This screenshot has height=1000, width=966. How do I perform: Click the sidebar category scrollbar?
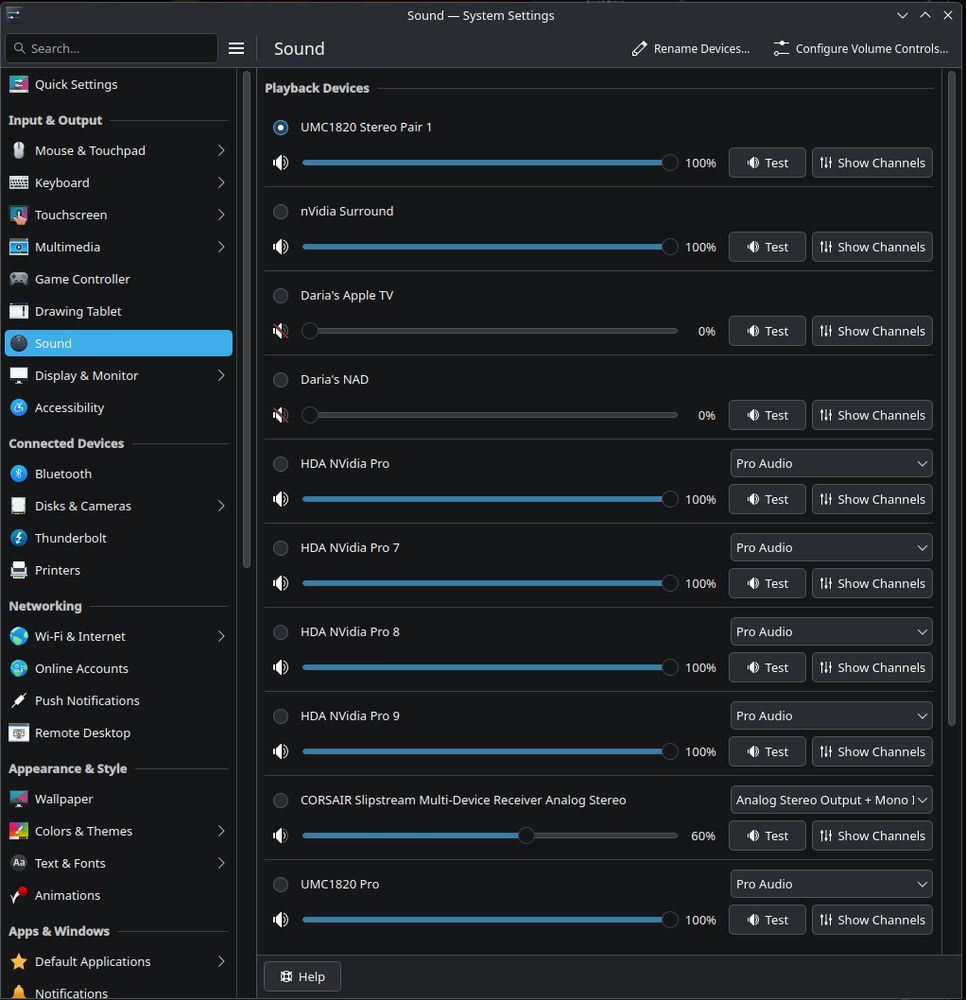(x=247, y=319)
